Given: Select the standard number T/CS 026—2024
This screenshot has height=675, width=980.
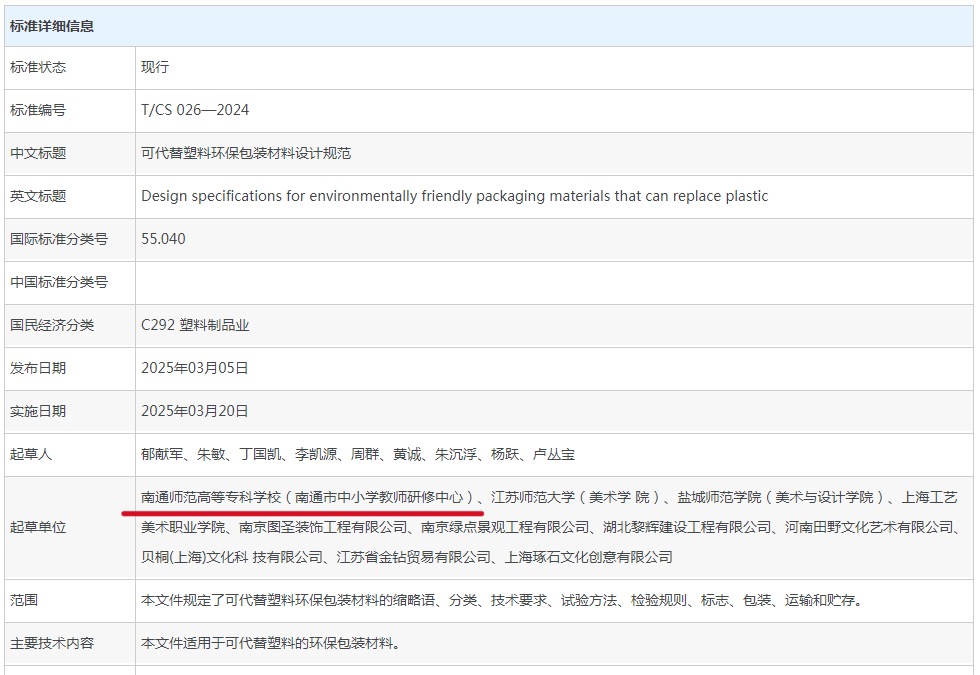Looking at the screenshot, I should pos(195,110).
